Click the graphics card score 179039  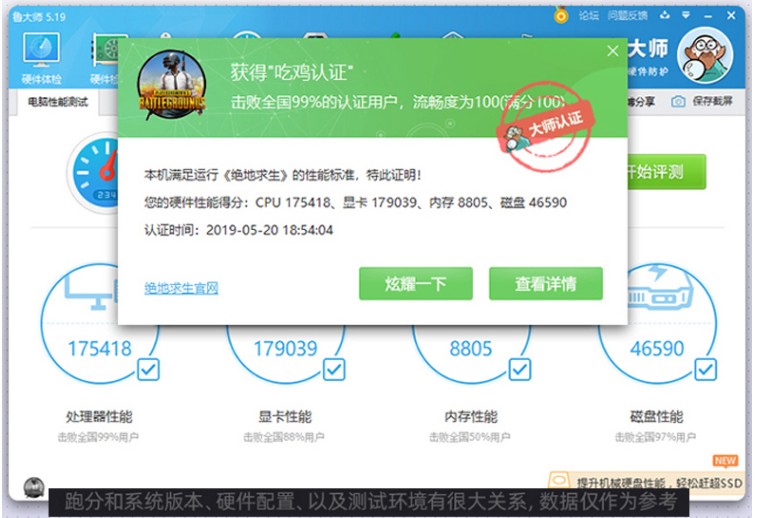[286, 348]
